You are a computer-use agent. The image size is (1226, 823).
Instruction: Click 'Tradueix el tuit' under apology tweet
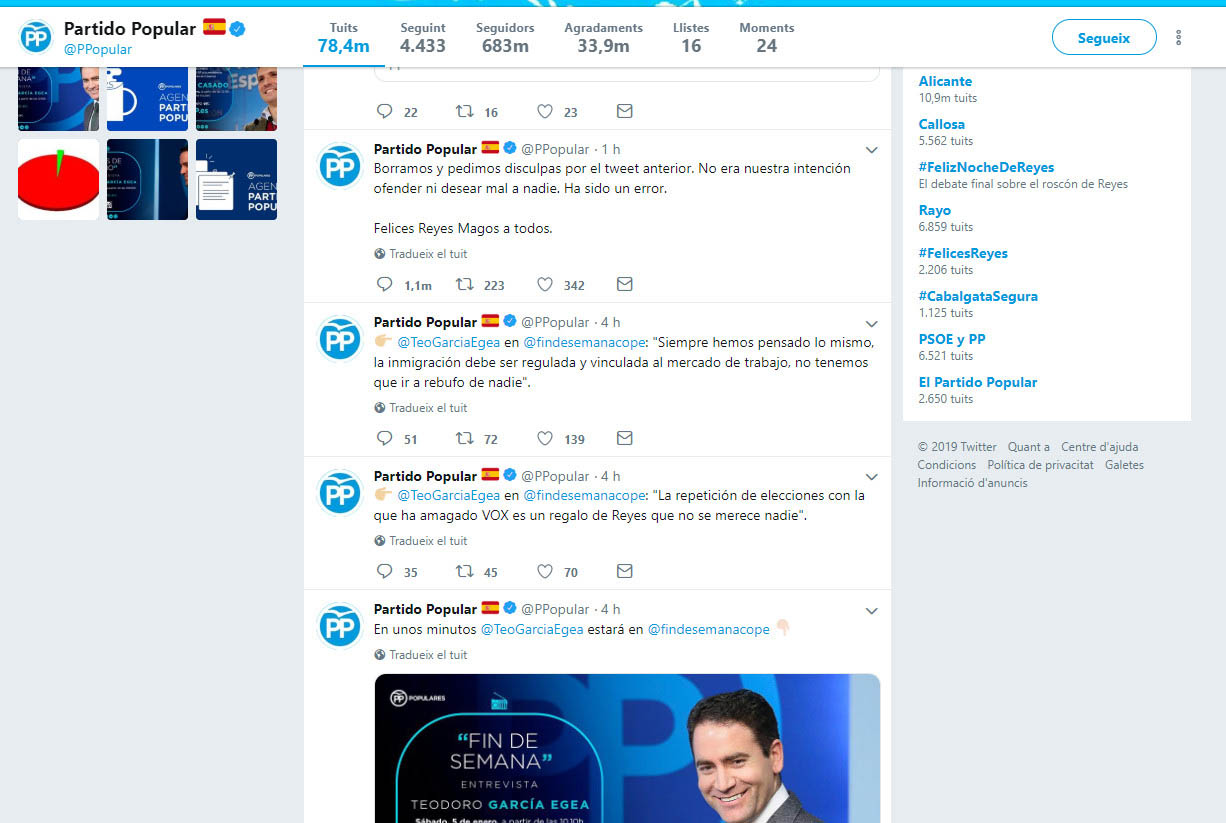coord(427,254)
